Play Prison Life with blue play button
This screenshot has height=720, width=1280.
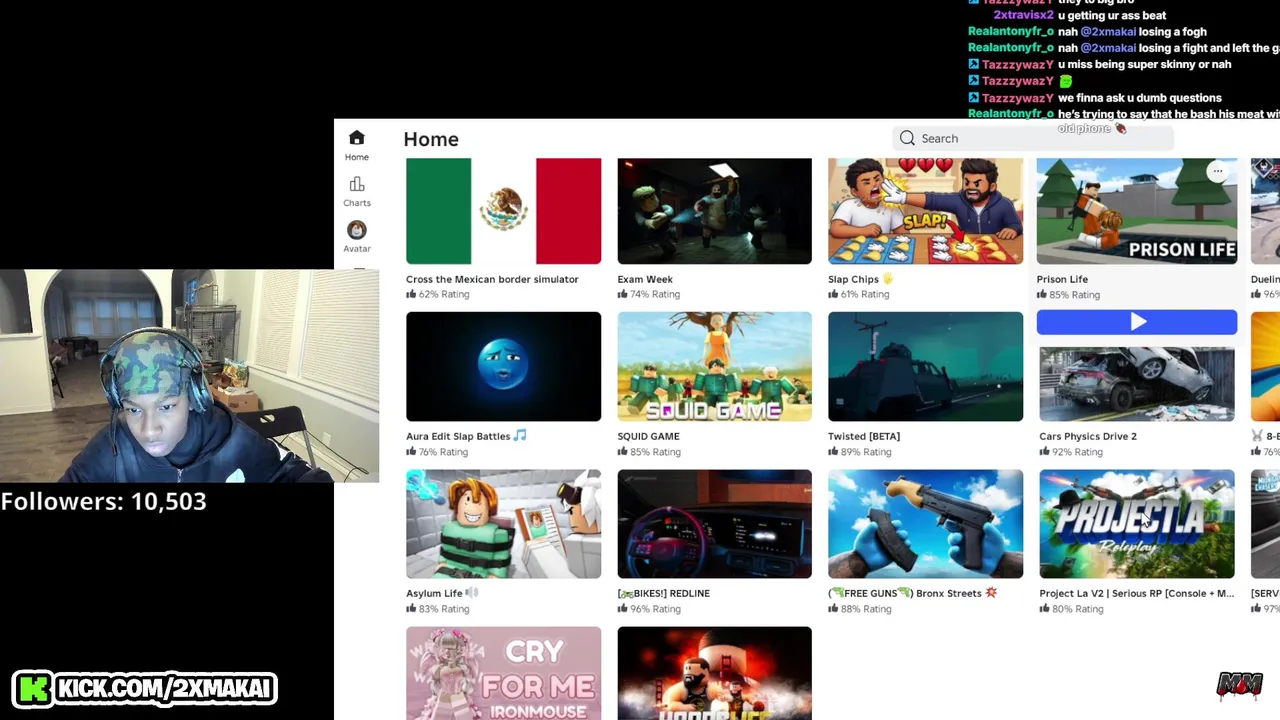(x=1137, y=322)
